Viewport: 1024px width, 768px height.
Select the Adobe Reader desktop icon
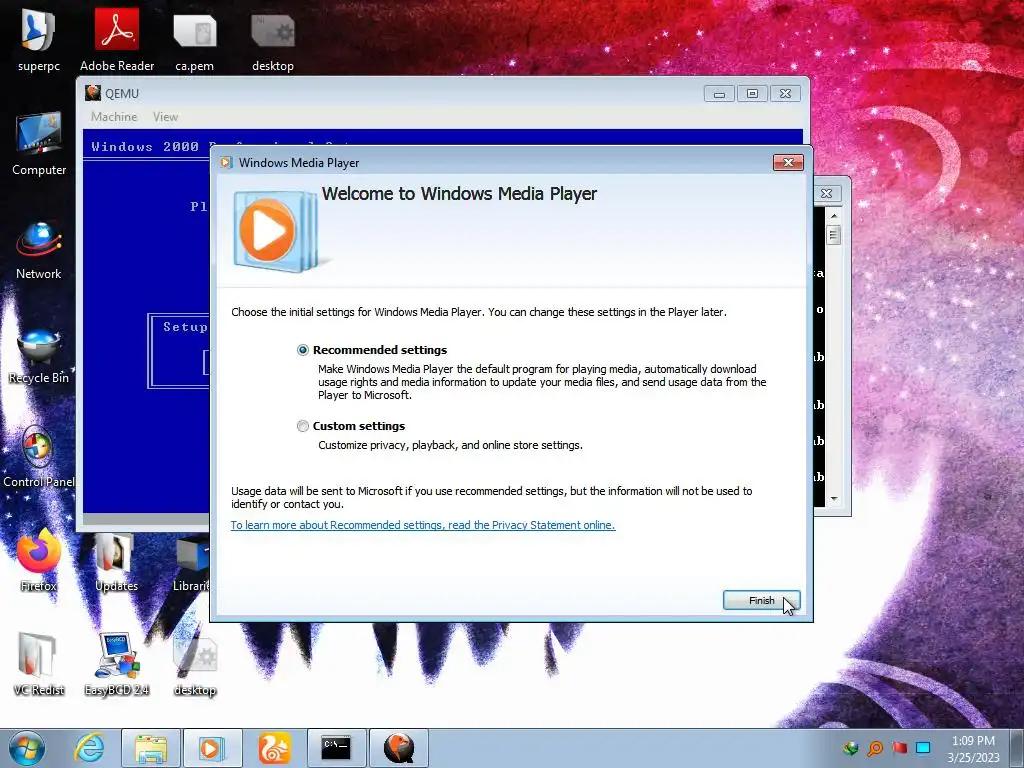tap(117, 40)
